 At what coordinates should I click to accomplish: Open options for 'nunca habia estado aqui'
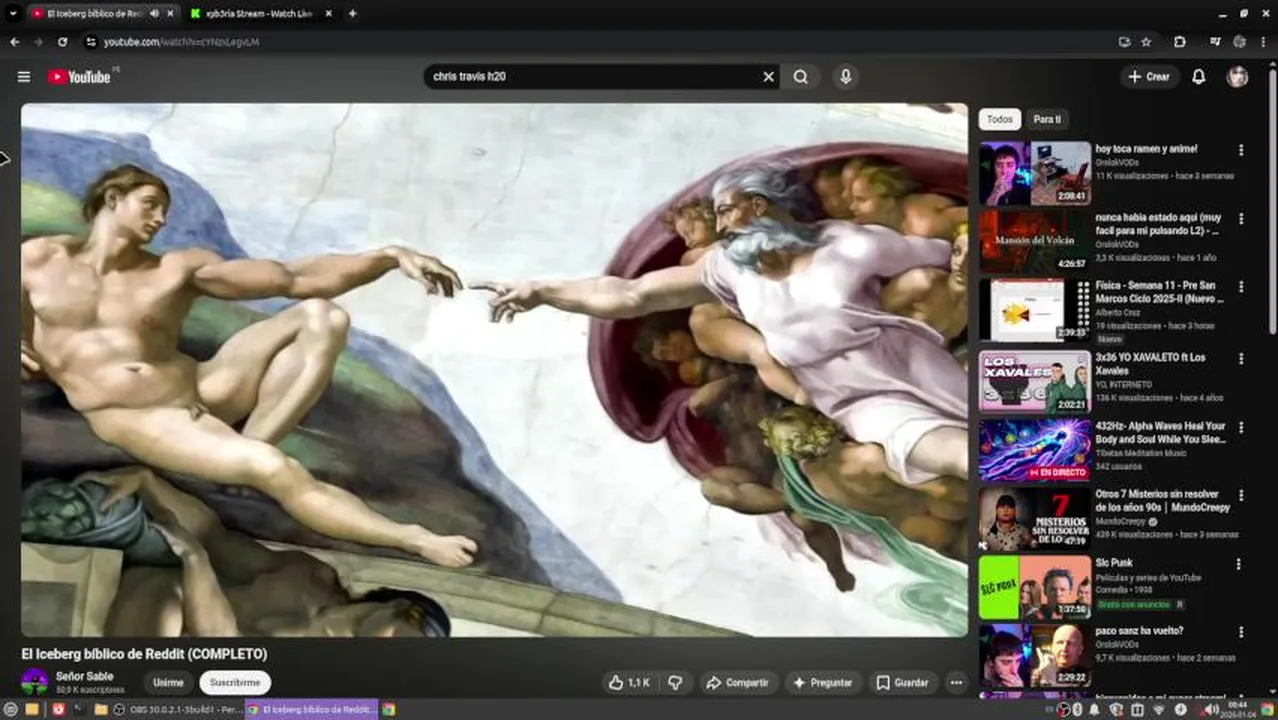1241,218
